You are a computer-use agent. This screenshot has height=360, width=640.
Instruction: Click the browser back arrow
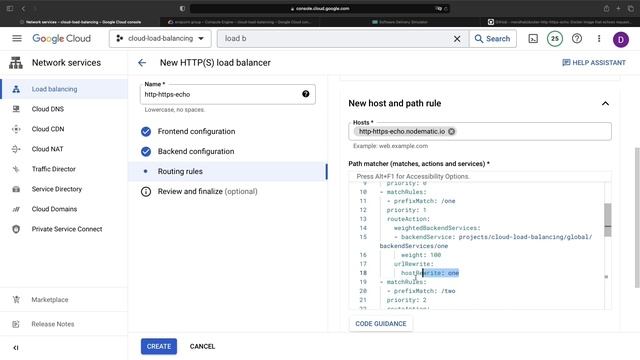24,9
